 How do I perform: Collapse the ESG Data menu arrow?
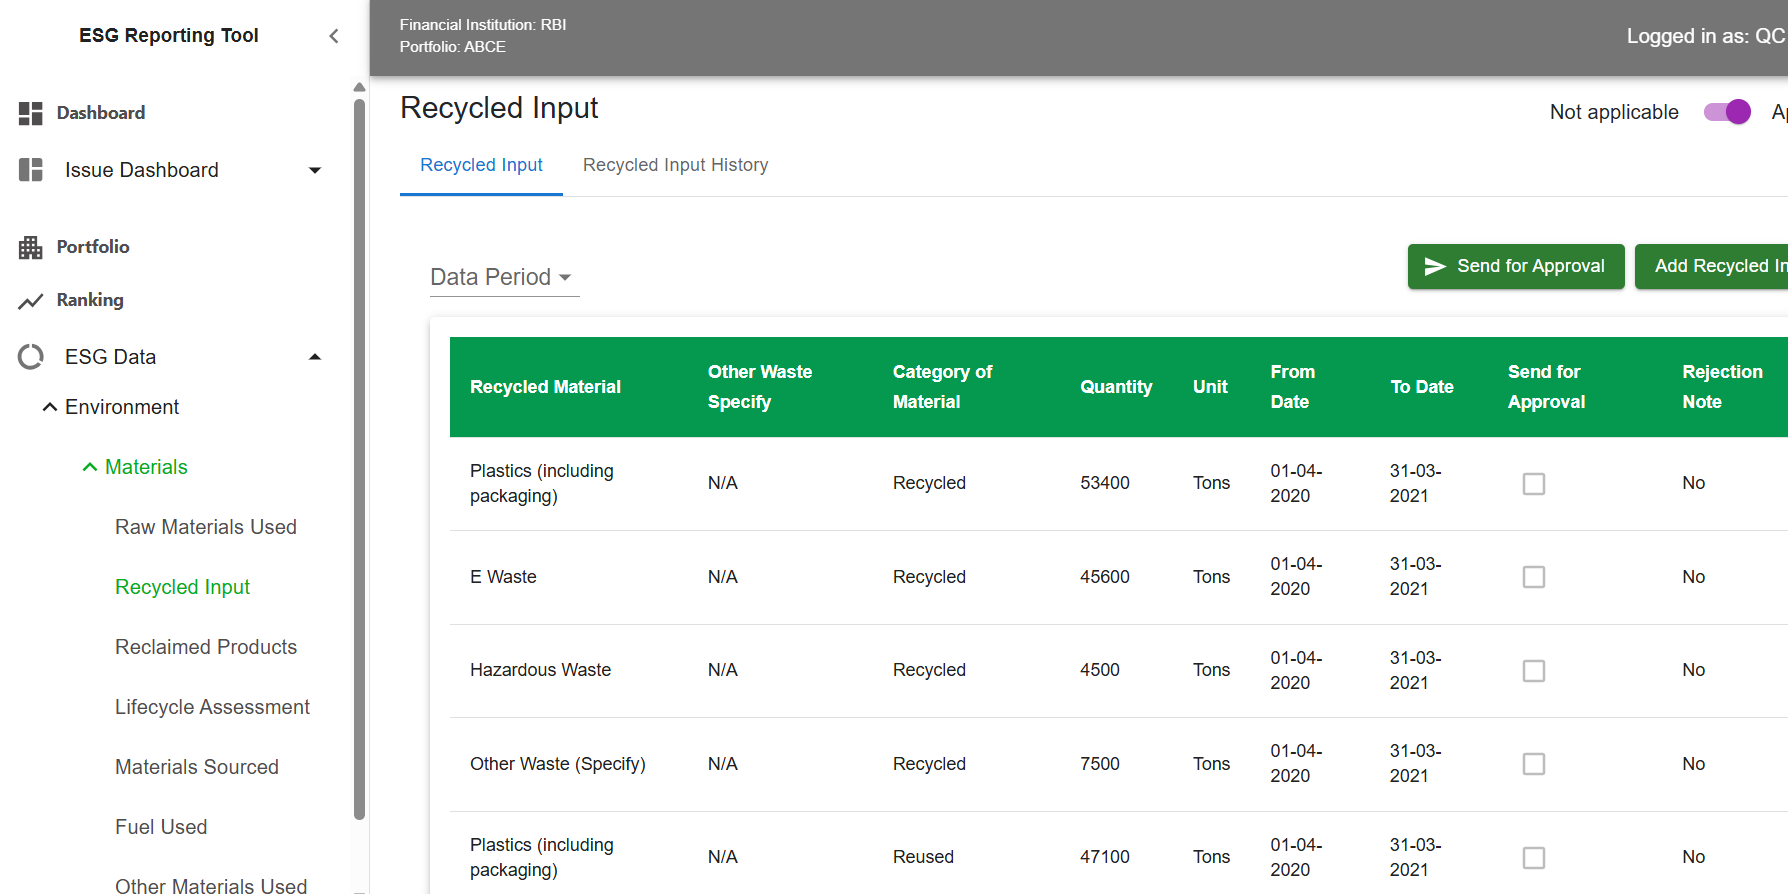pyautogui.click(x=315, y=357)
